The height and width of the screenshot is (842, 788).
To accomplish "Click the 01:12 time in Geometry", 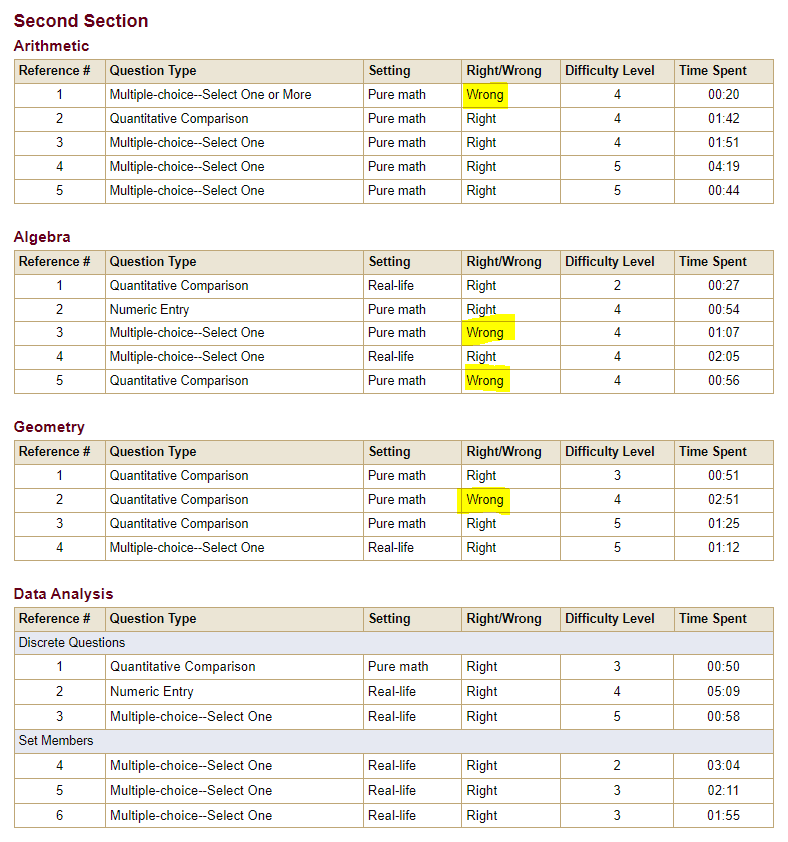I will (724, 548).
